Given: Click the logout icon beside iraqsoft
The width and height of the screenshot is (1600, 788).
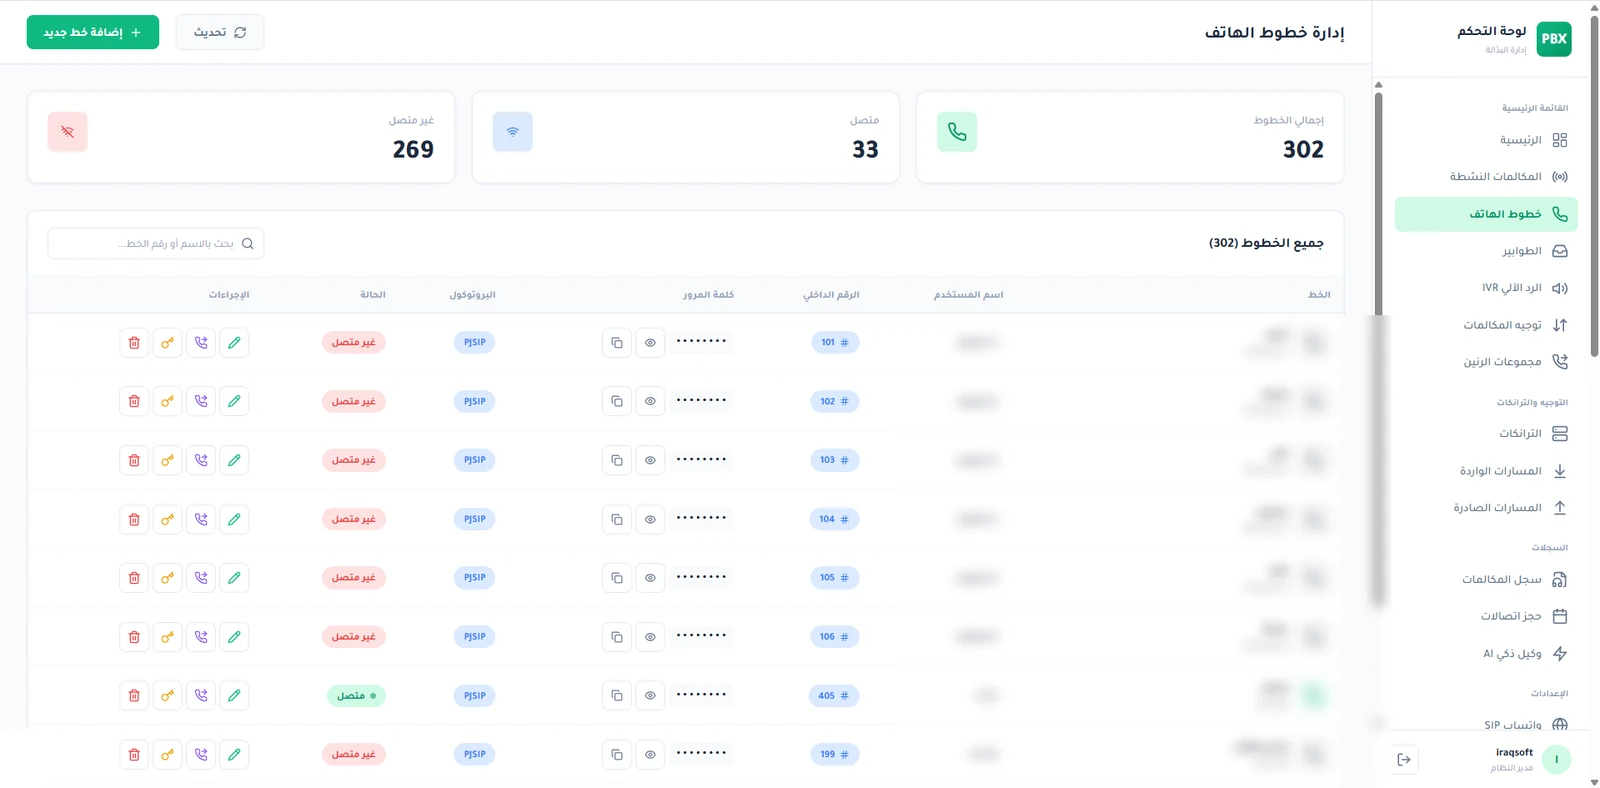Looking at the screenshot, I should 1404,760.
